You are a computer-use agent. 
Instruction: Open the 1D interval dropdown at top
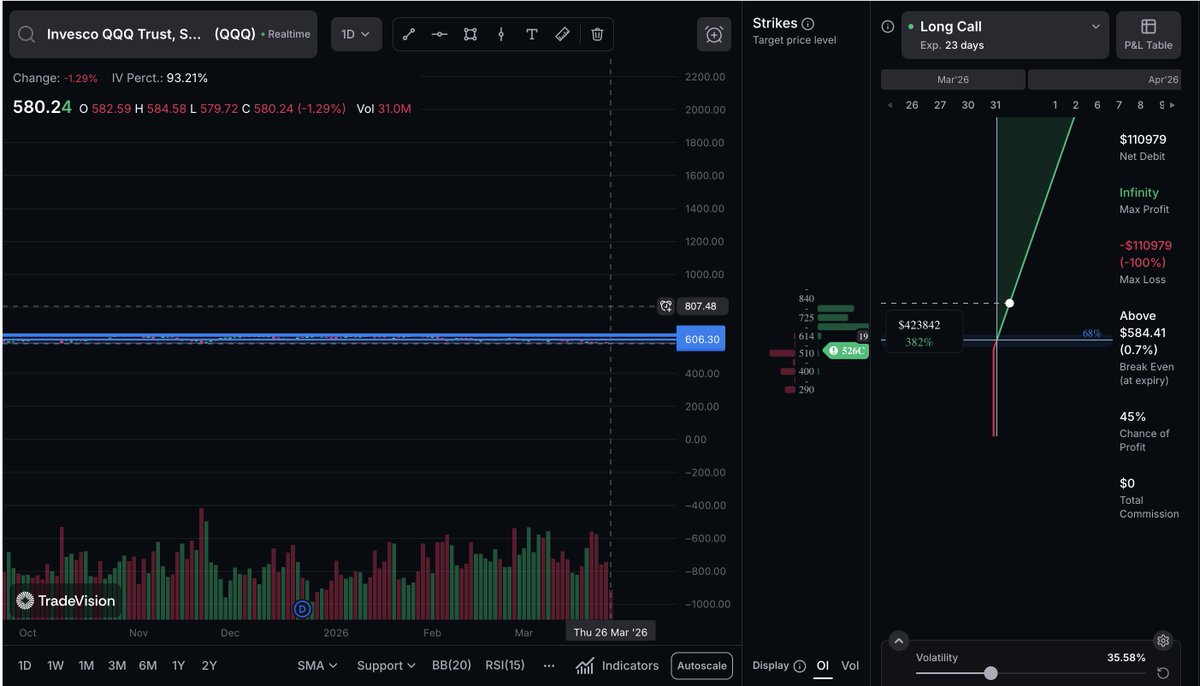click(355, 34)
